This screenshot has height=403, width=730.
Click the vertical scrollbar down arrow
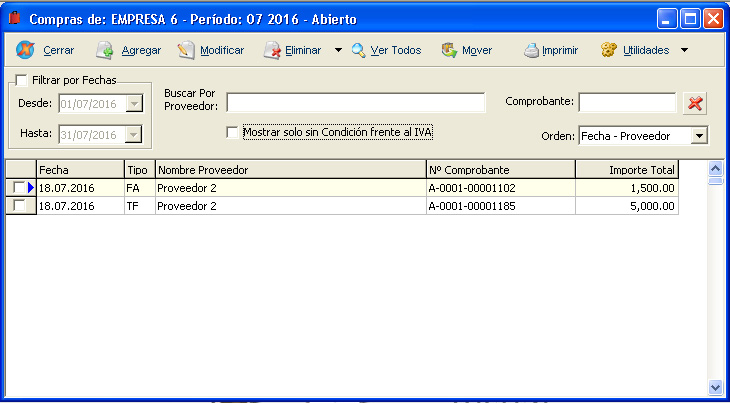(x=715, y=386)
